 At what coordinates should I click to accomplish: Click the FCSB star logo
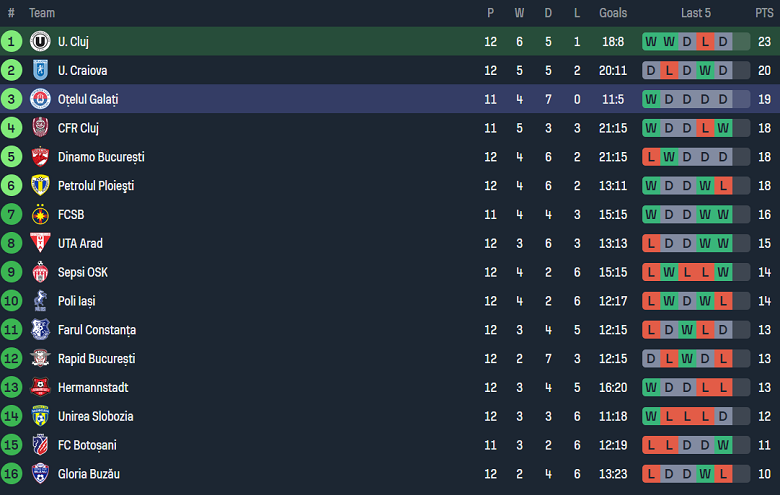(40, 215)
